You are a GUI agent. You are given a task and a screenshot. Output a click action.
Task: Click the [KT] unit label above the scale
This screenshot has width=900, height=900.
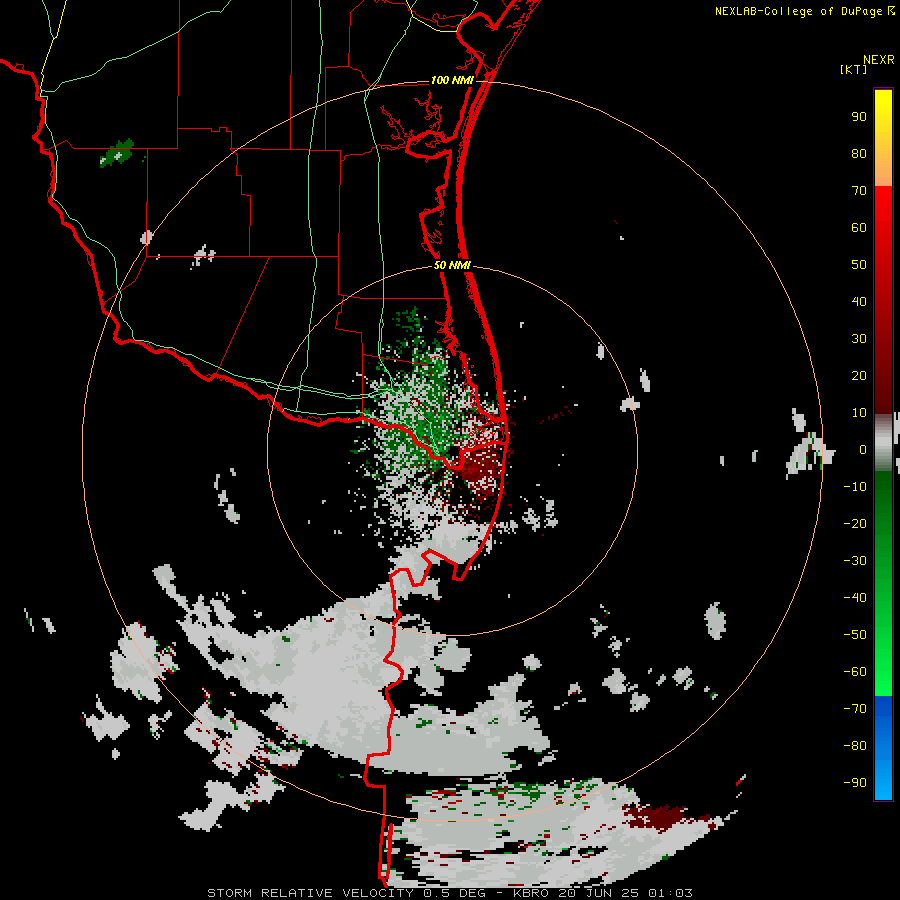pos(853,69)
